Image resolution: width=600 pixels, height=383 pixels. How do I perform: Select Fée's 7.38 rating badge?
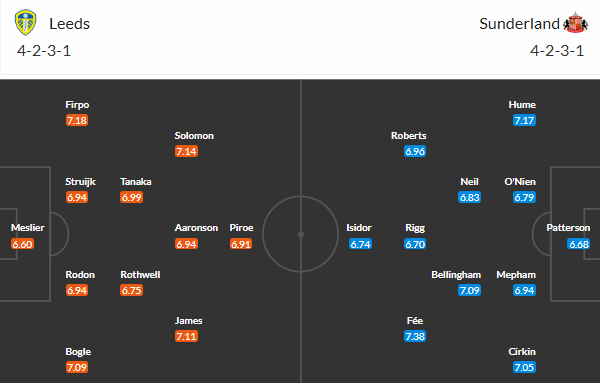pos(415,336)
